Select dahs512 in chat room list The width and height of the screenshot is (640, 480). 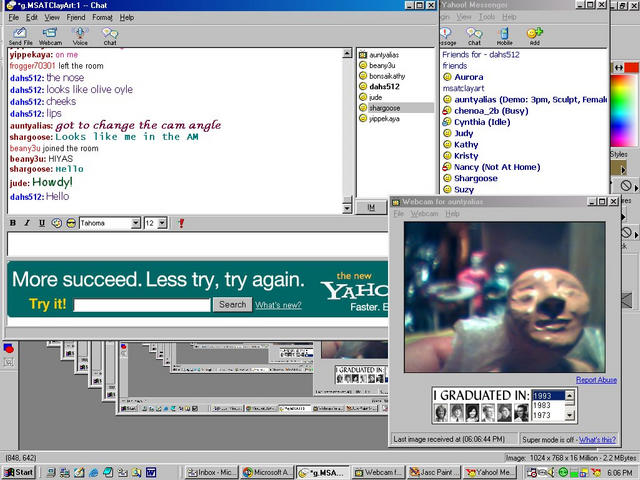(x=384, y=87)
